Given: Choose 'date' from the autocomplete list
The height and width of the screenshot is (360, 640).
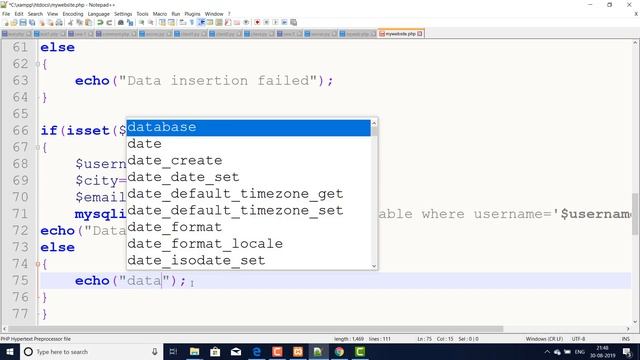Looking at the screenshot, I should [249, 144].
